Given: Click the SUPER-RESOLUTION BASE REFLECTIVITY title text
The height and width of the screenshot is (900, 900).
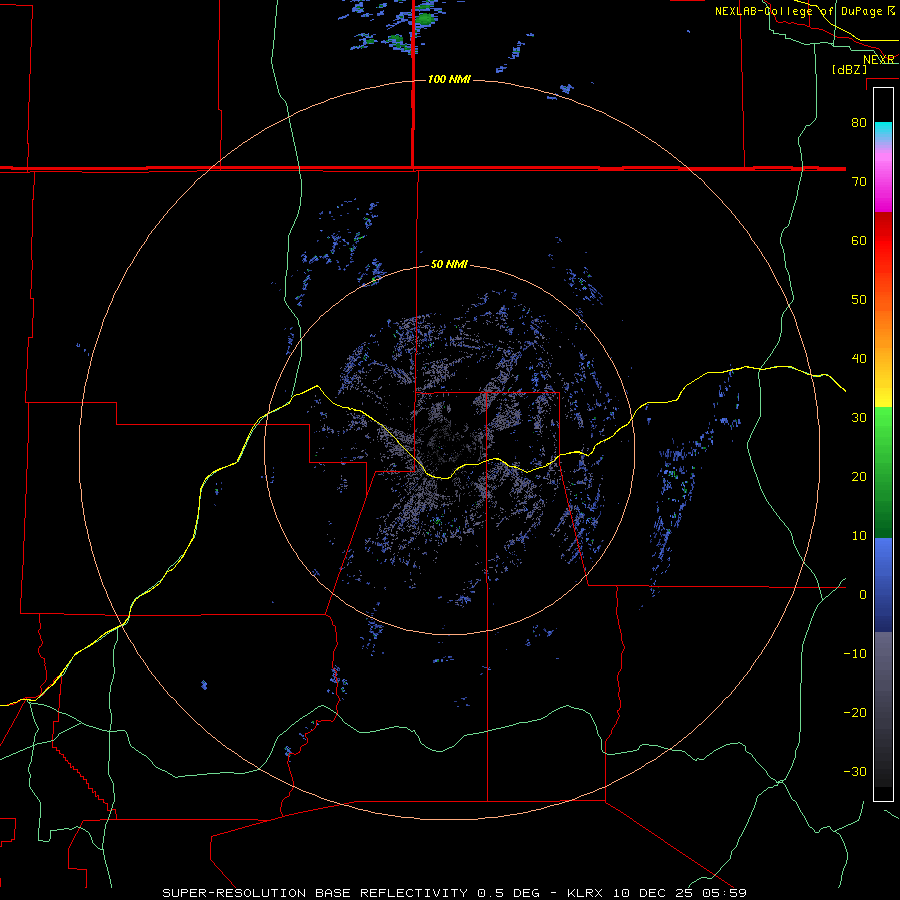Looking at the screenshot, I should [x=315, y=893].
